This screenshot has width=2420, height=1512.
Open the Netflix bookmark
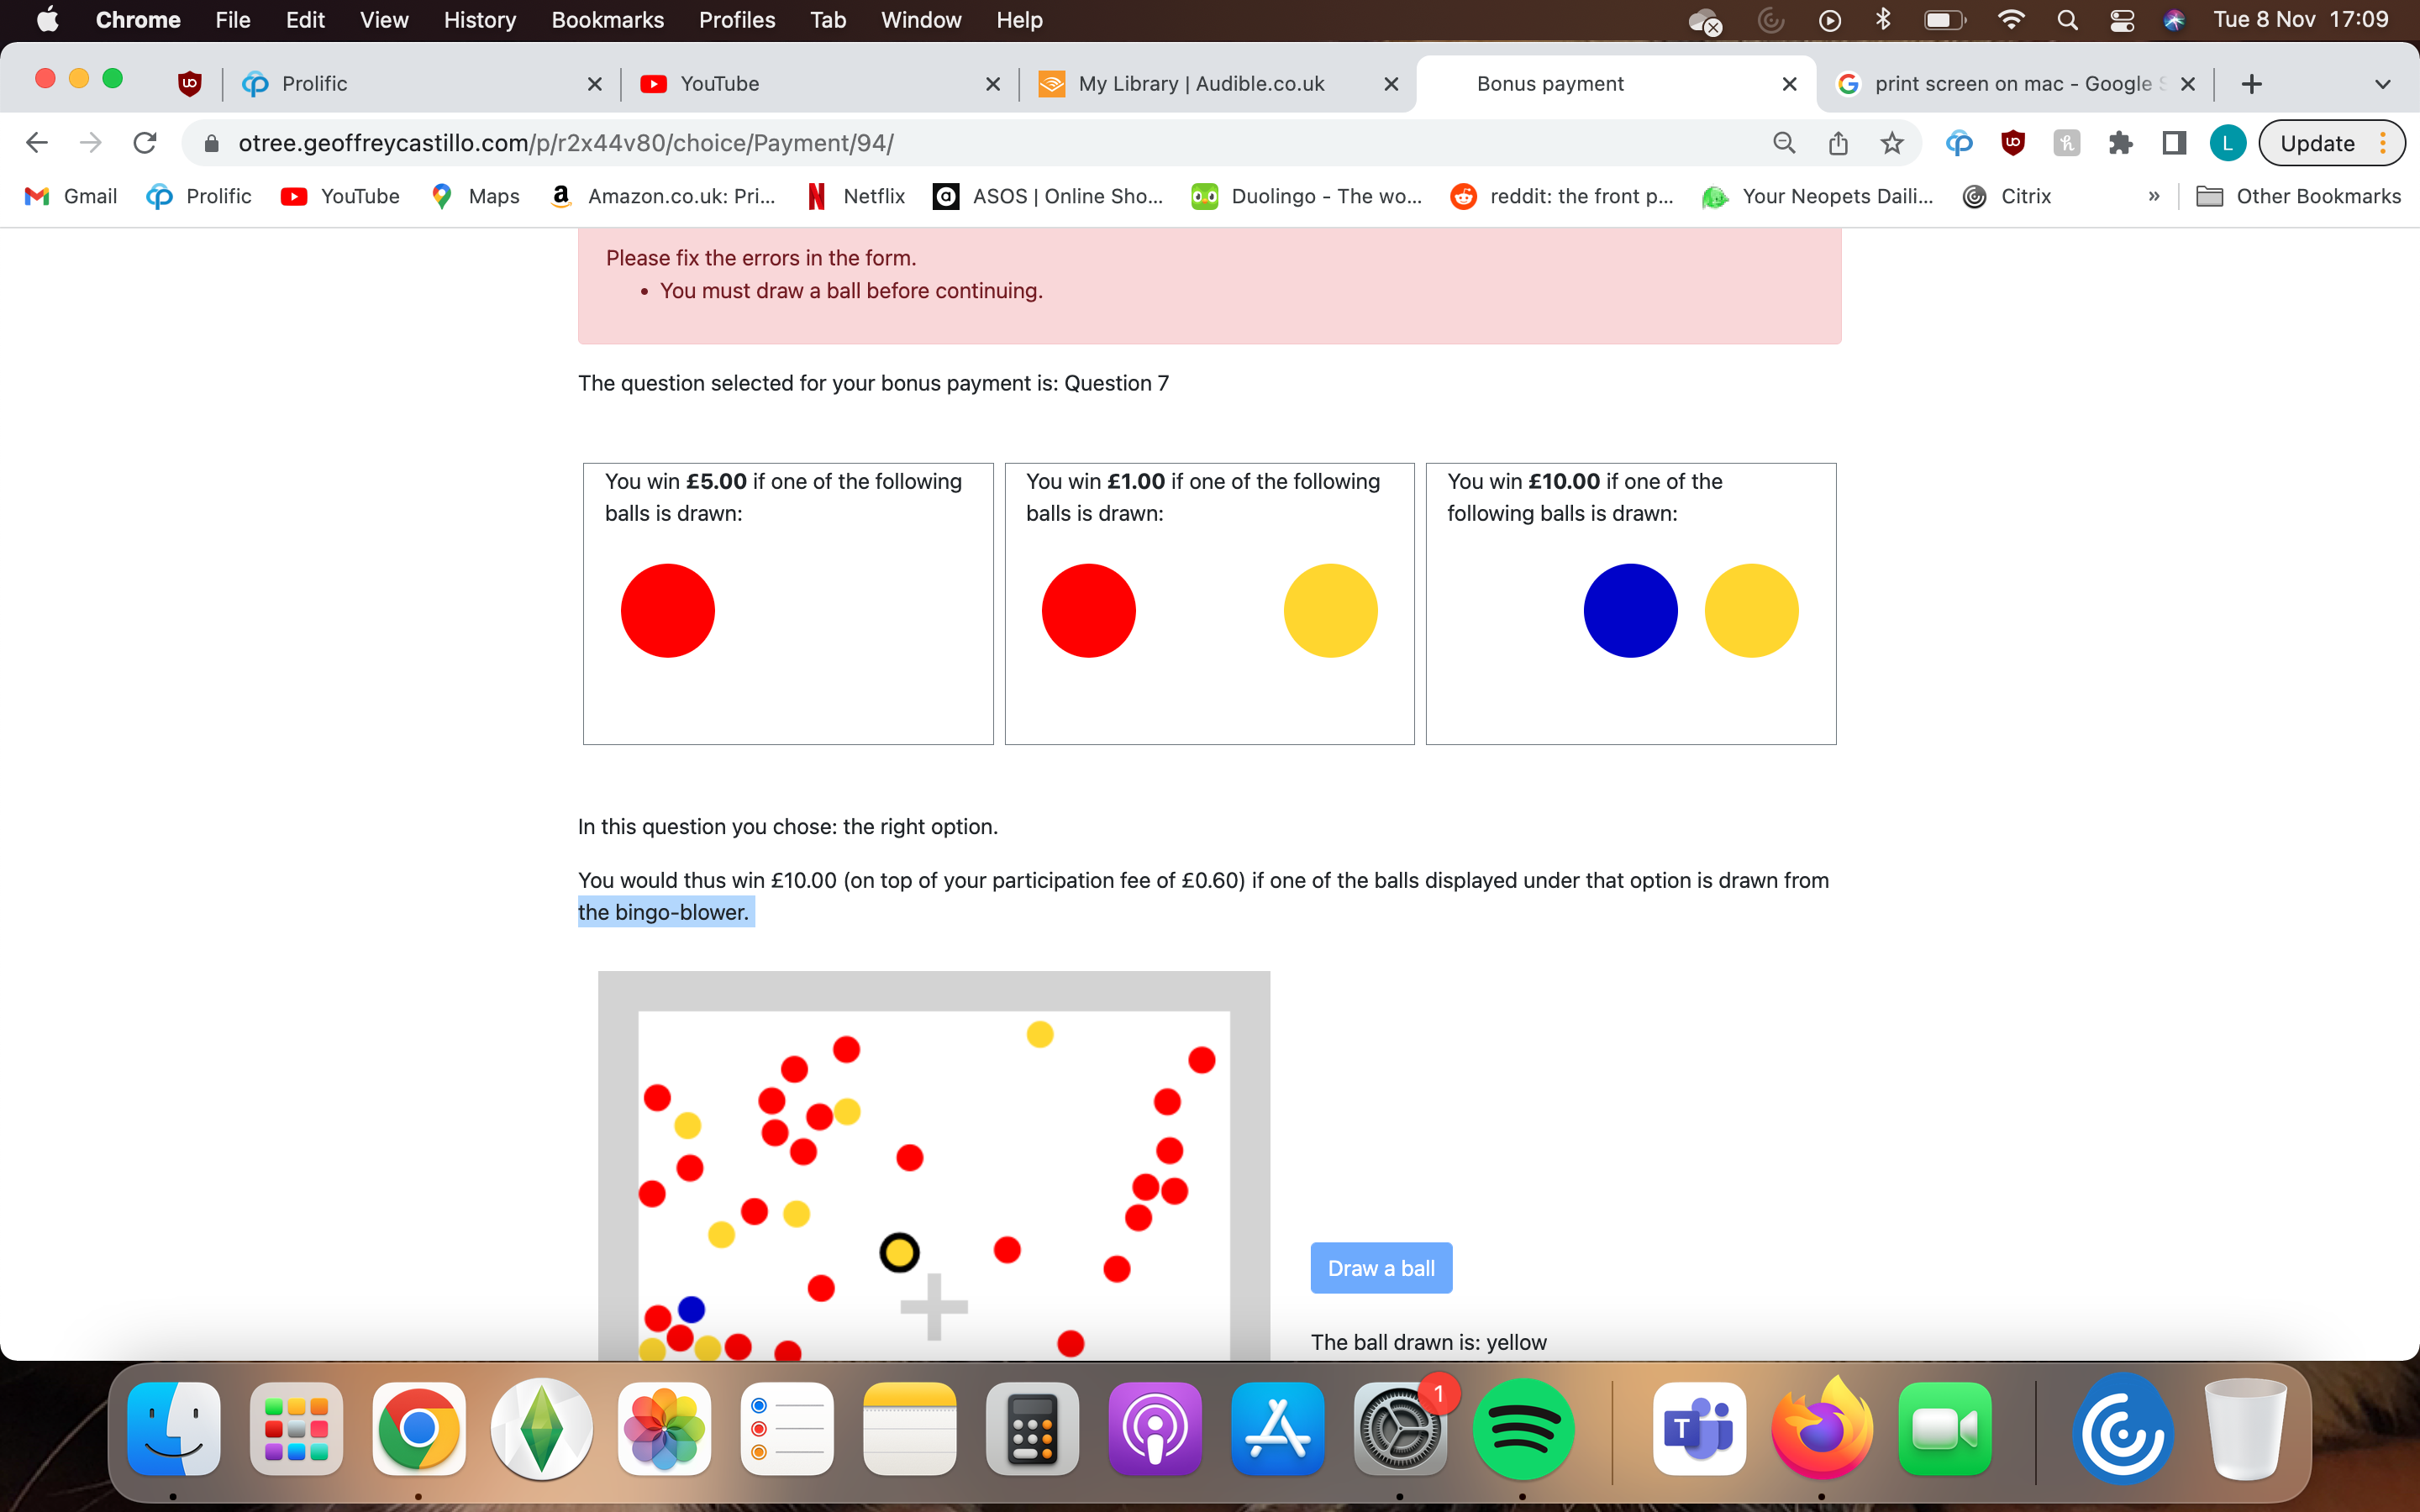pyautogui.click(x=856, y=196)
